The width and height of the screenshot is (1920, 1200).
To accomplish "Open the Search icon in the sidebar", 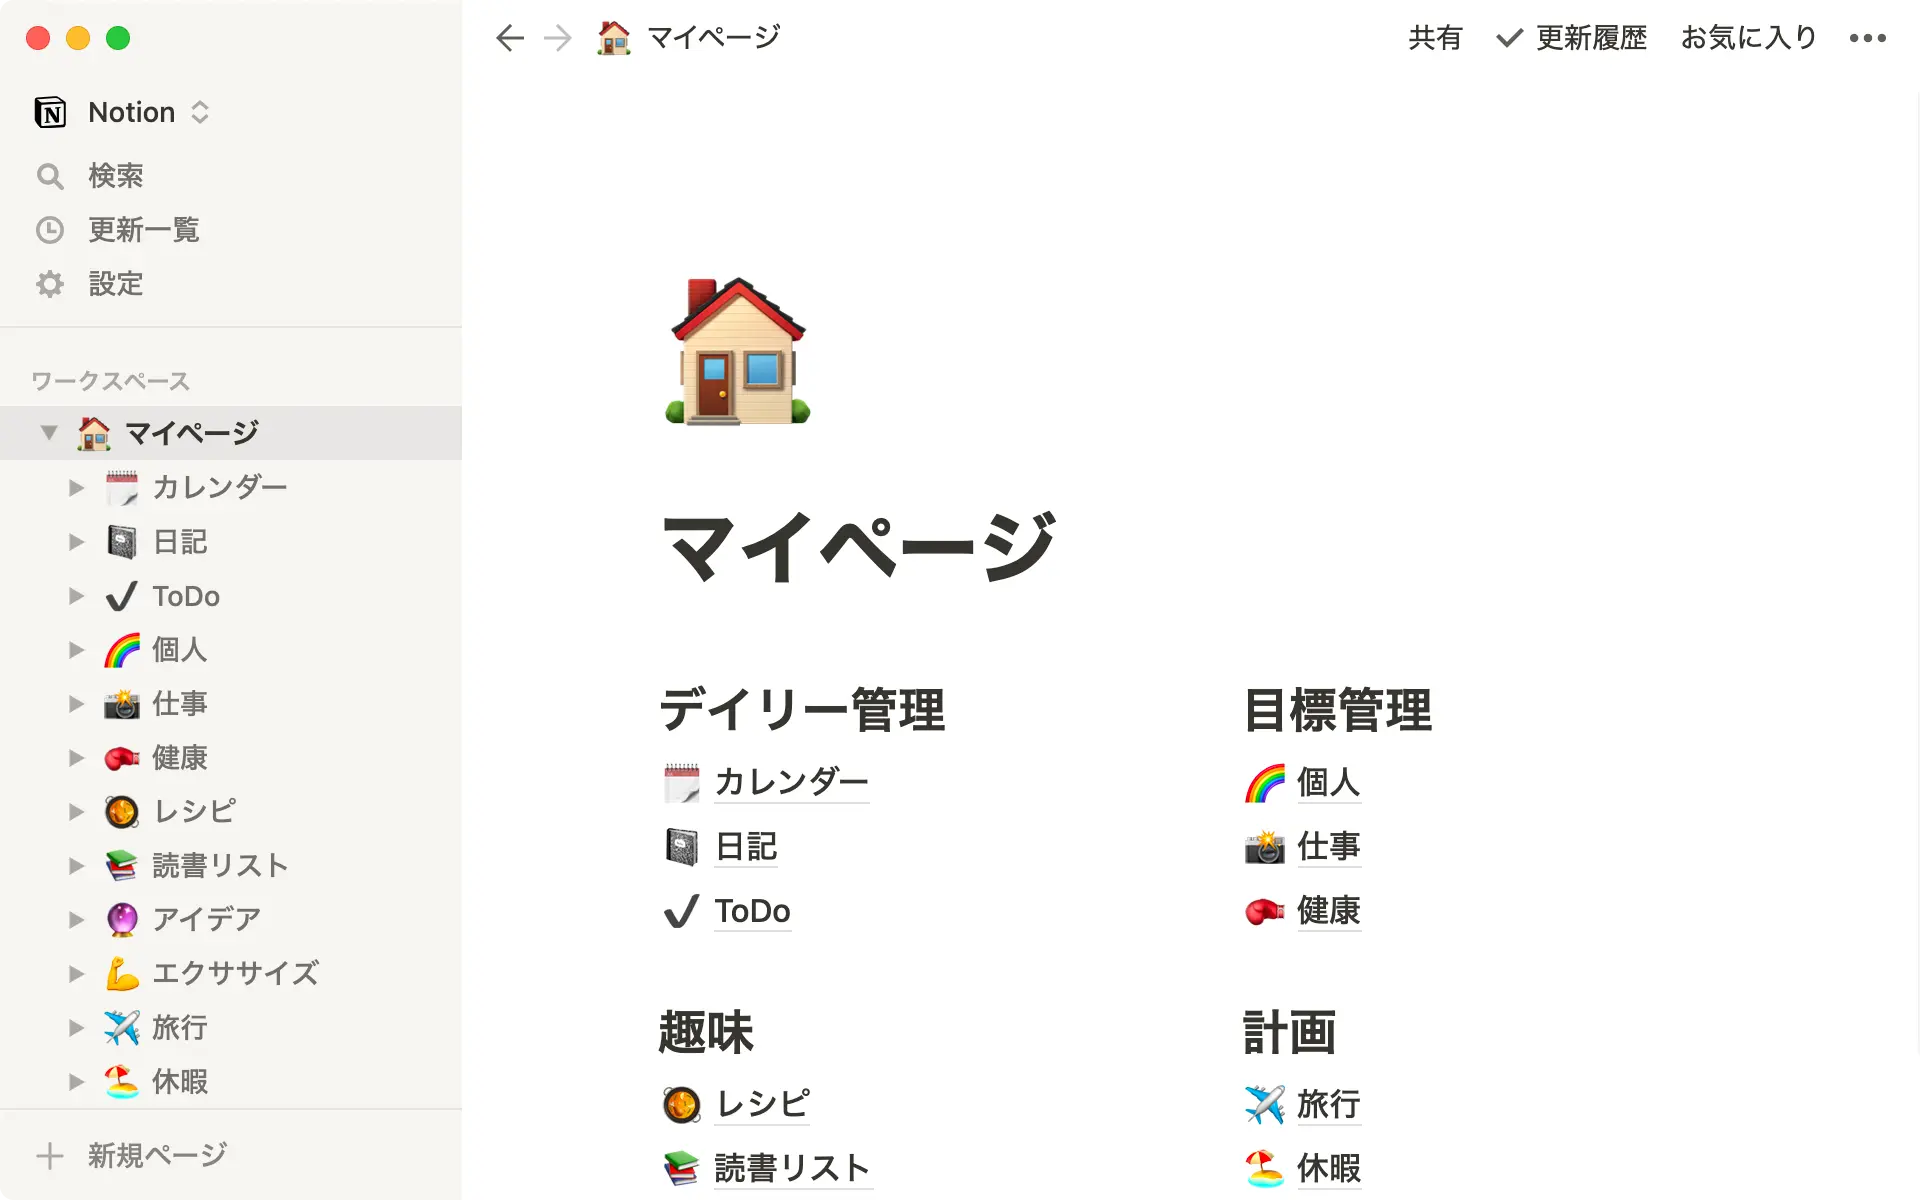I will 50,176.
